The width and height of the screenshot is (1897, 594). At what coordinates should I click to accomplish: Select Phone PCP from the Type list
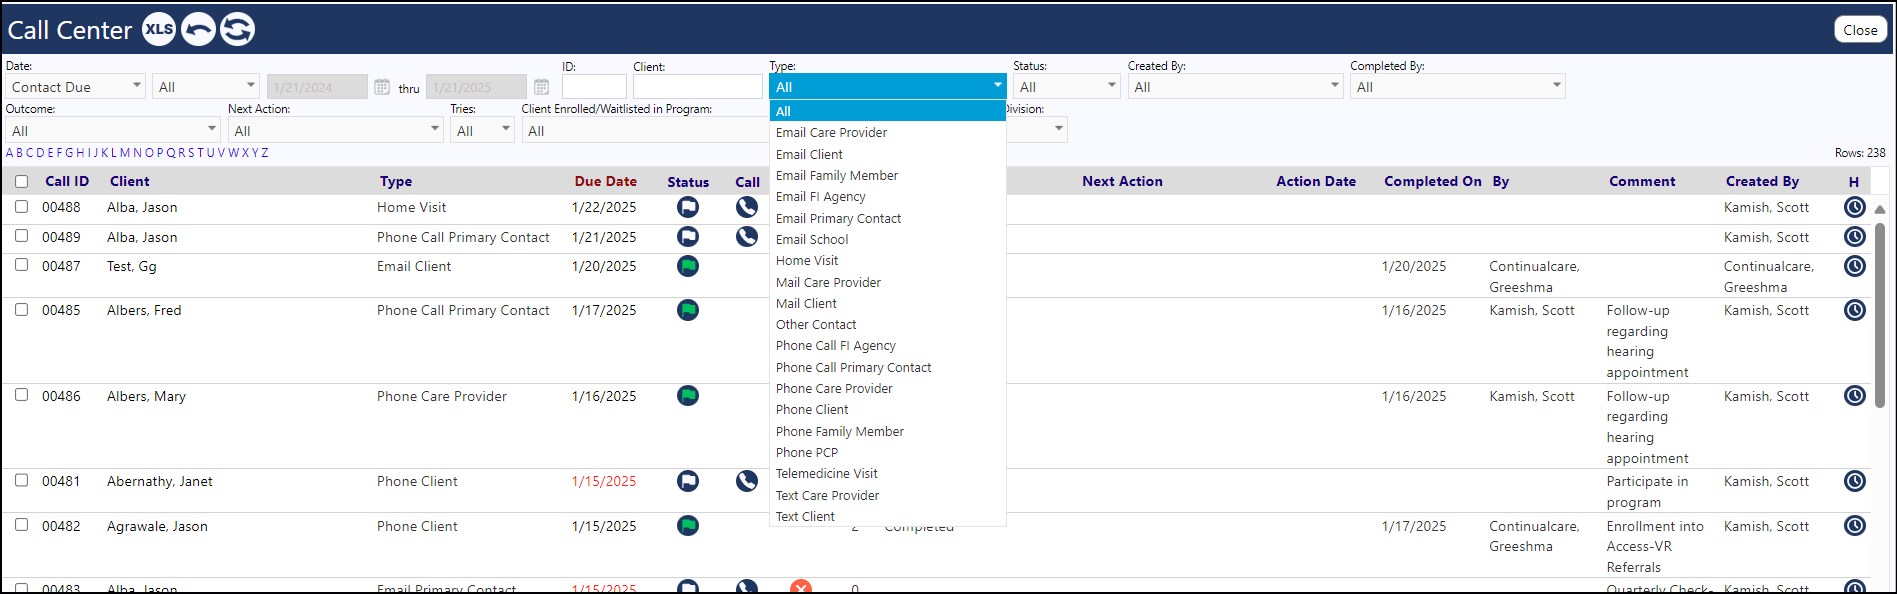887,452
